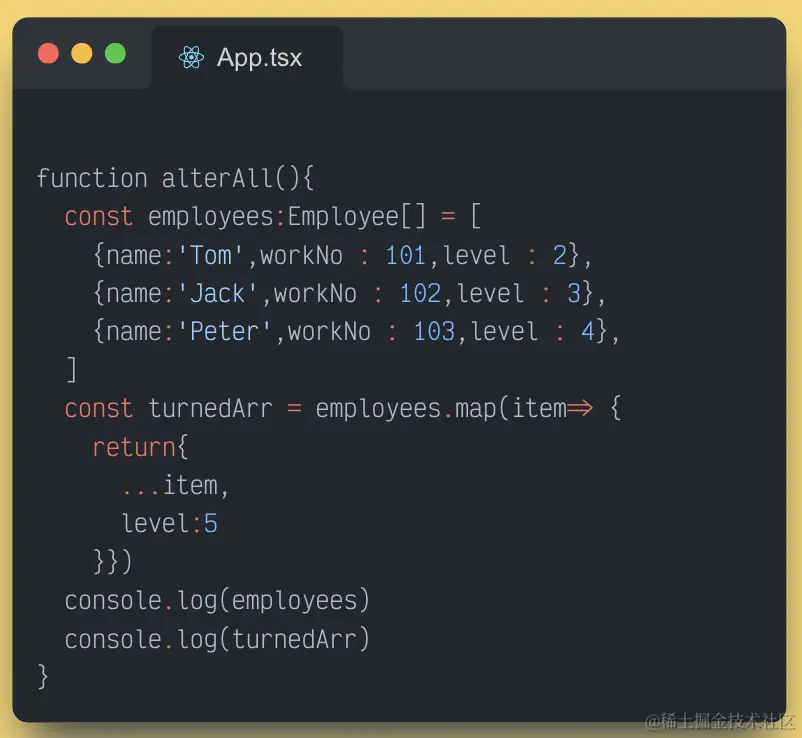Click the 'Tom' string value
802x738 pixels.
(210, 255)
